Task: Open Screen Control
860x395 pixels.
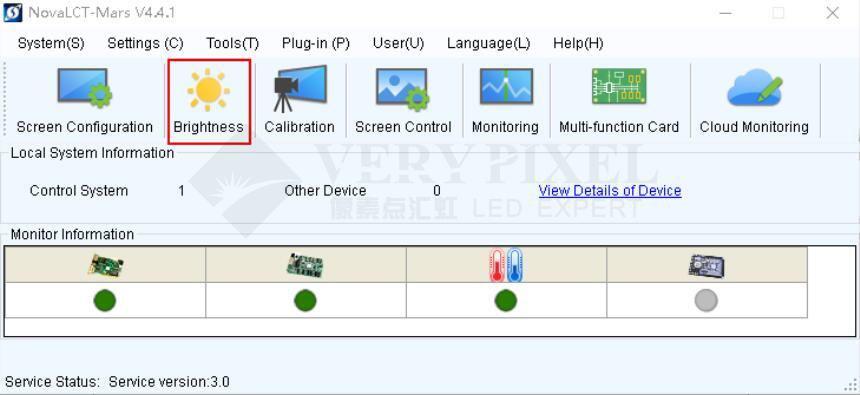Action: tap(403, 100)
